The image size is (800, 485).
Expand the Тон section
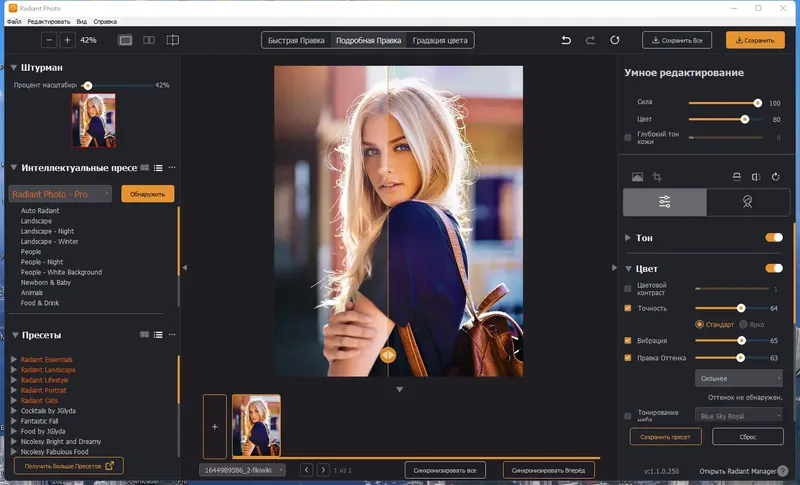click(628, 238)
